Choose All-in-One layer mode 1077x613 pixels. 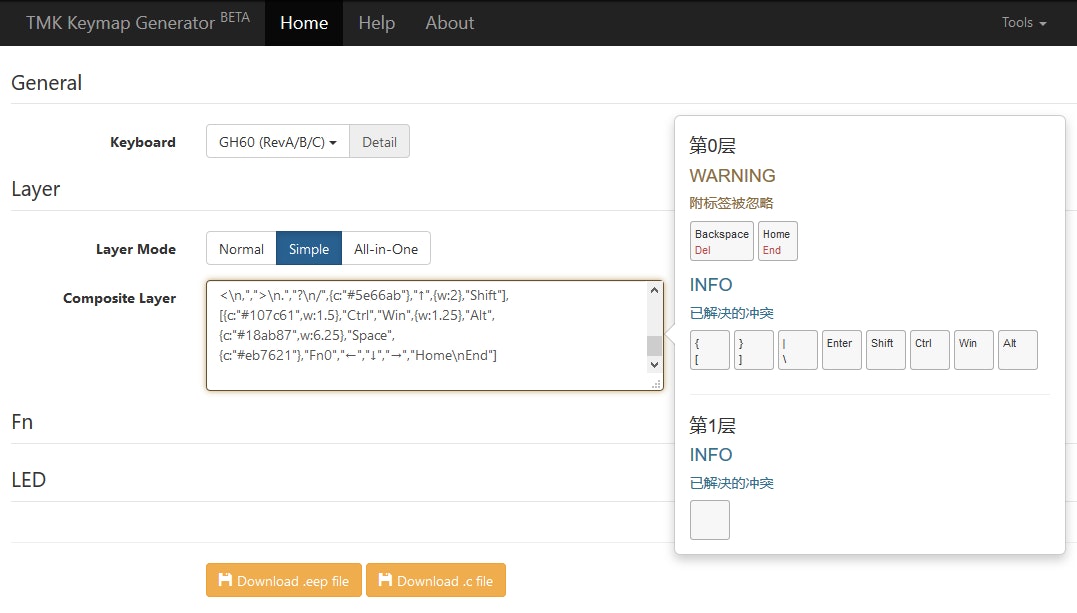[386, 249]
